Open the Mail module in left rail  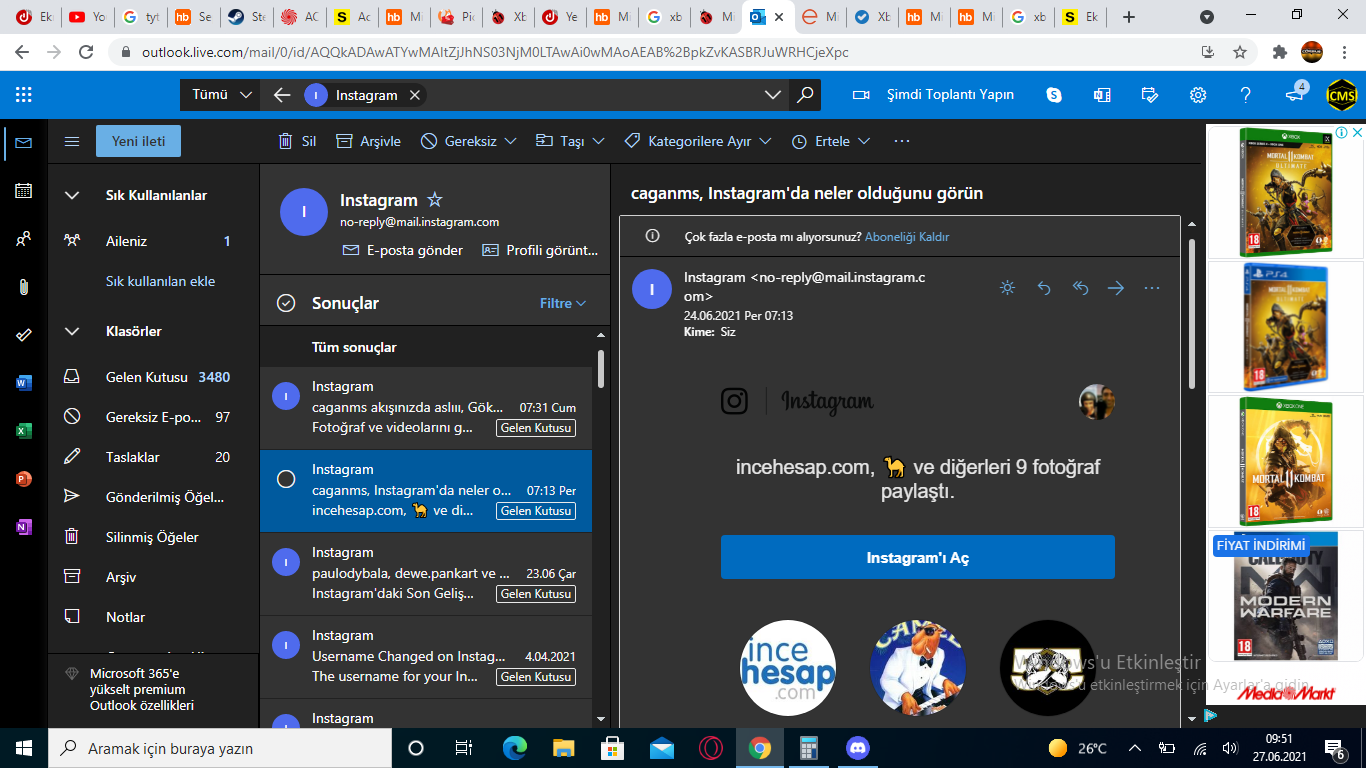click(23, 143)
